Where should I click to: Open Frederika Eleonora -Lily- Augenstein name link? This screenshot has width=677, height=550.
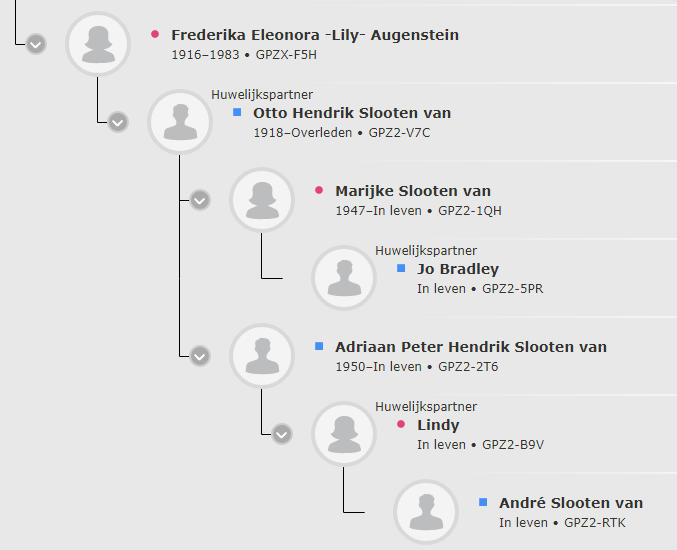point(315,35)
